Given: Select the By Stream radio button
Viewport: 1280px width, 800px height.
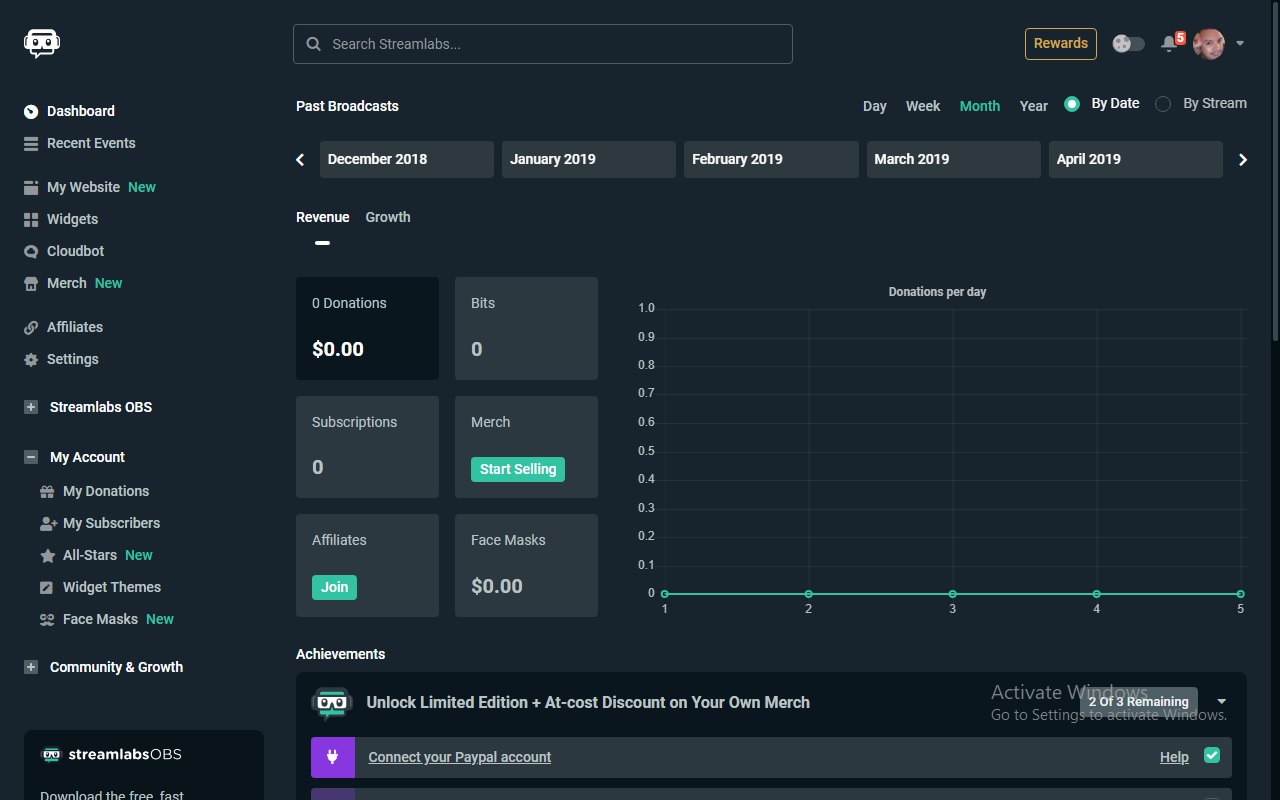Looking at the screenshot, I should 1163,104.
